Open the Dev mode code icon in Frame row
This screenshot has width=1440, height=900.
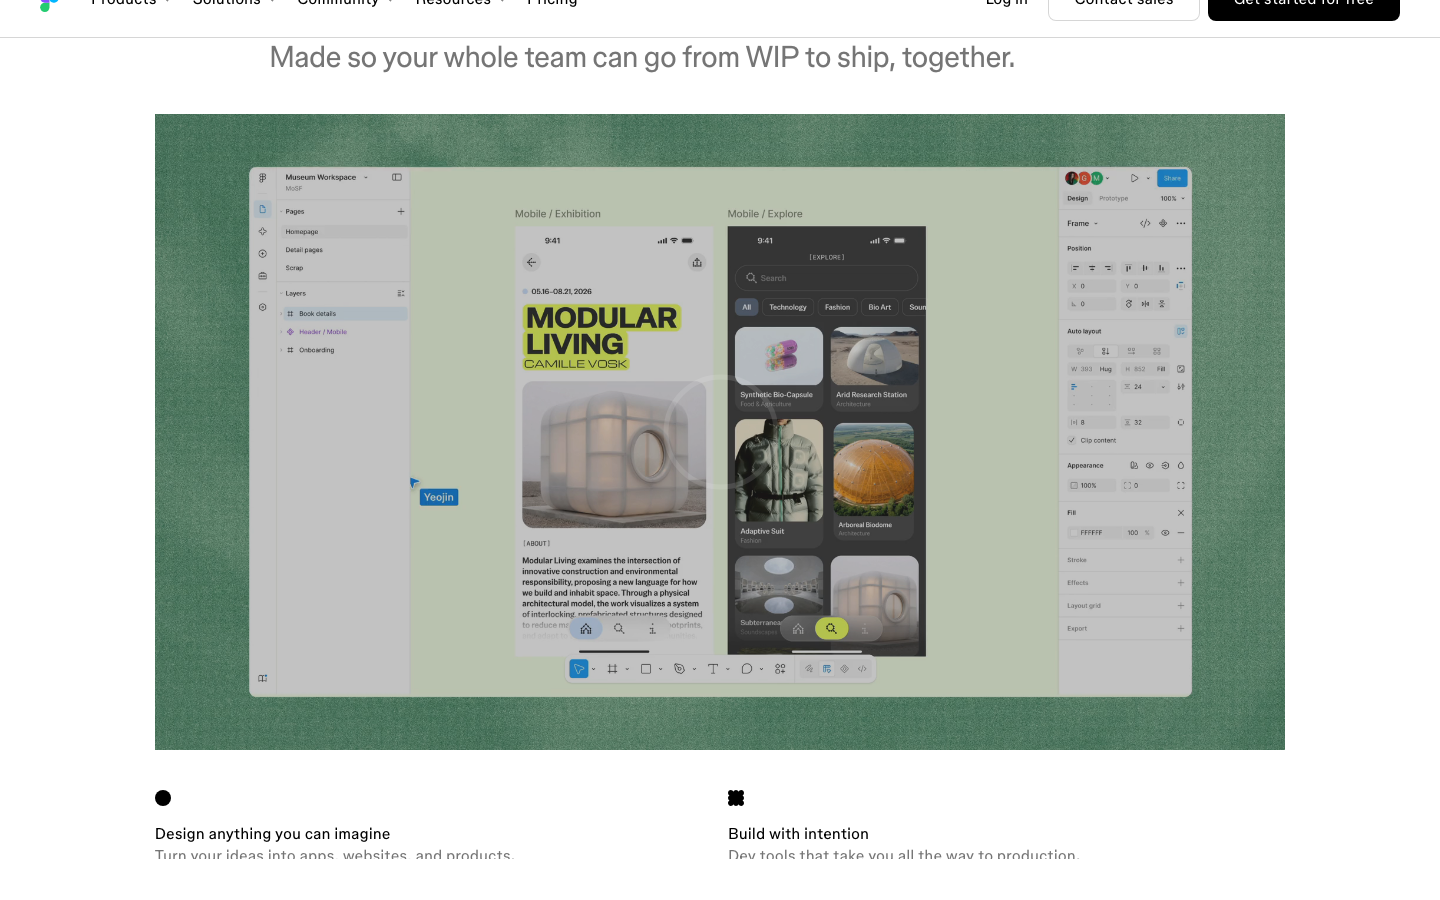[1145, 223]
